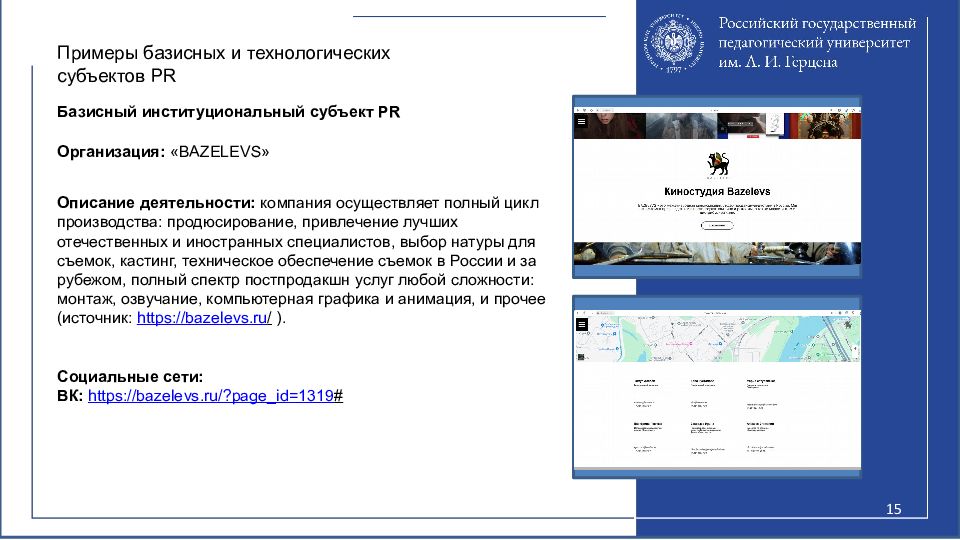
Task: Open the bazelevs.ru source link
Action: tap(204, 318)
